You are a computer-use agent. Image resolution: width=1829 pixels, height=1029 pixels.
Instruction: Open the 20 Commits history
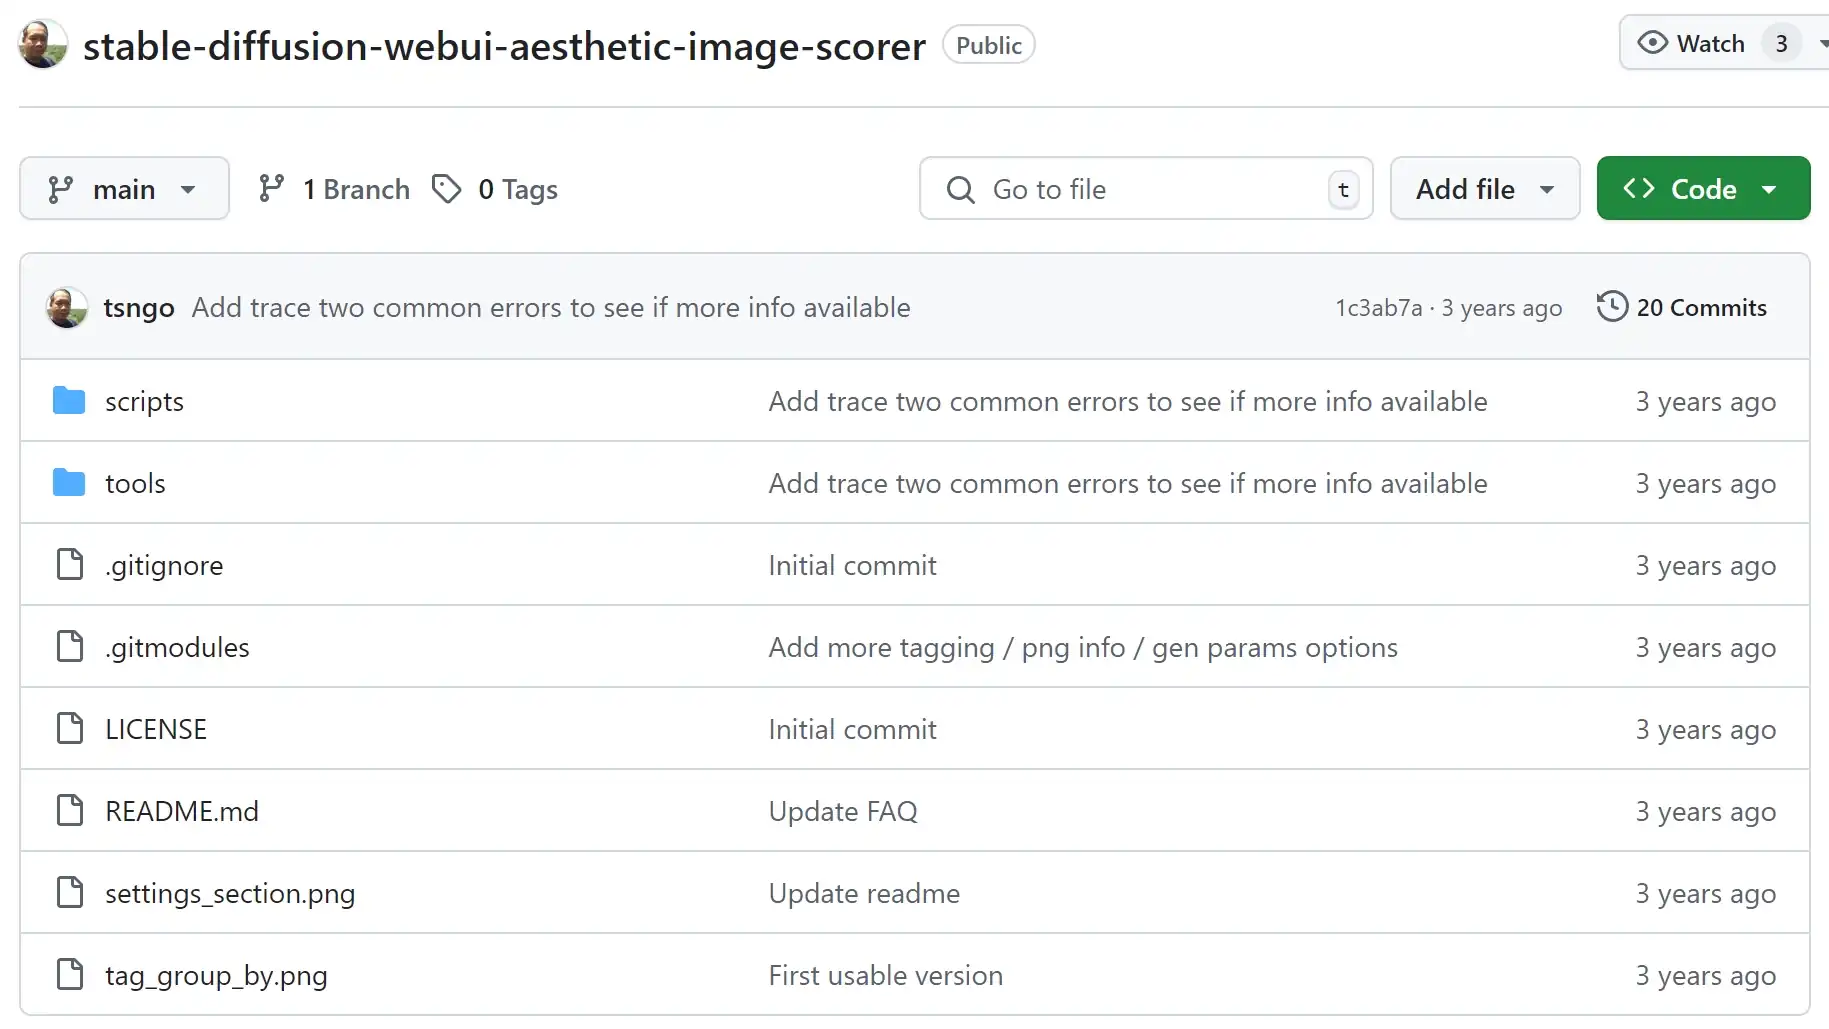1701,307
